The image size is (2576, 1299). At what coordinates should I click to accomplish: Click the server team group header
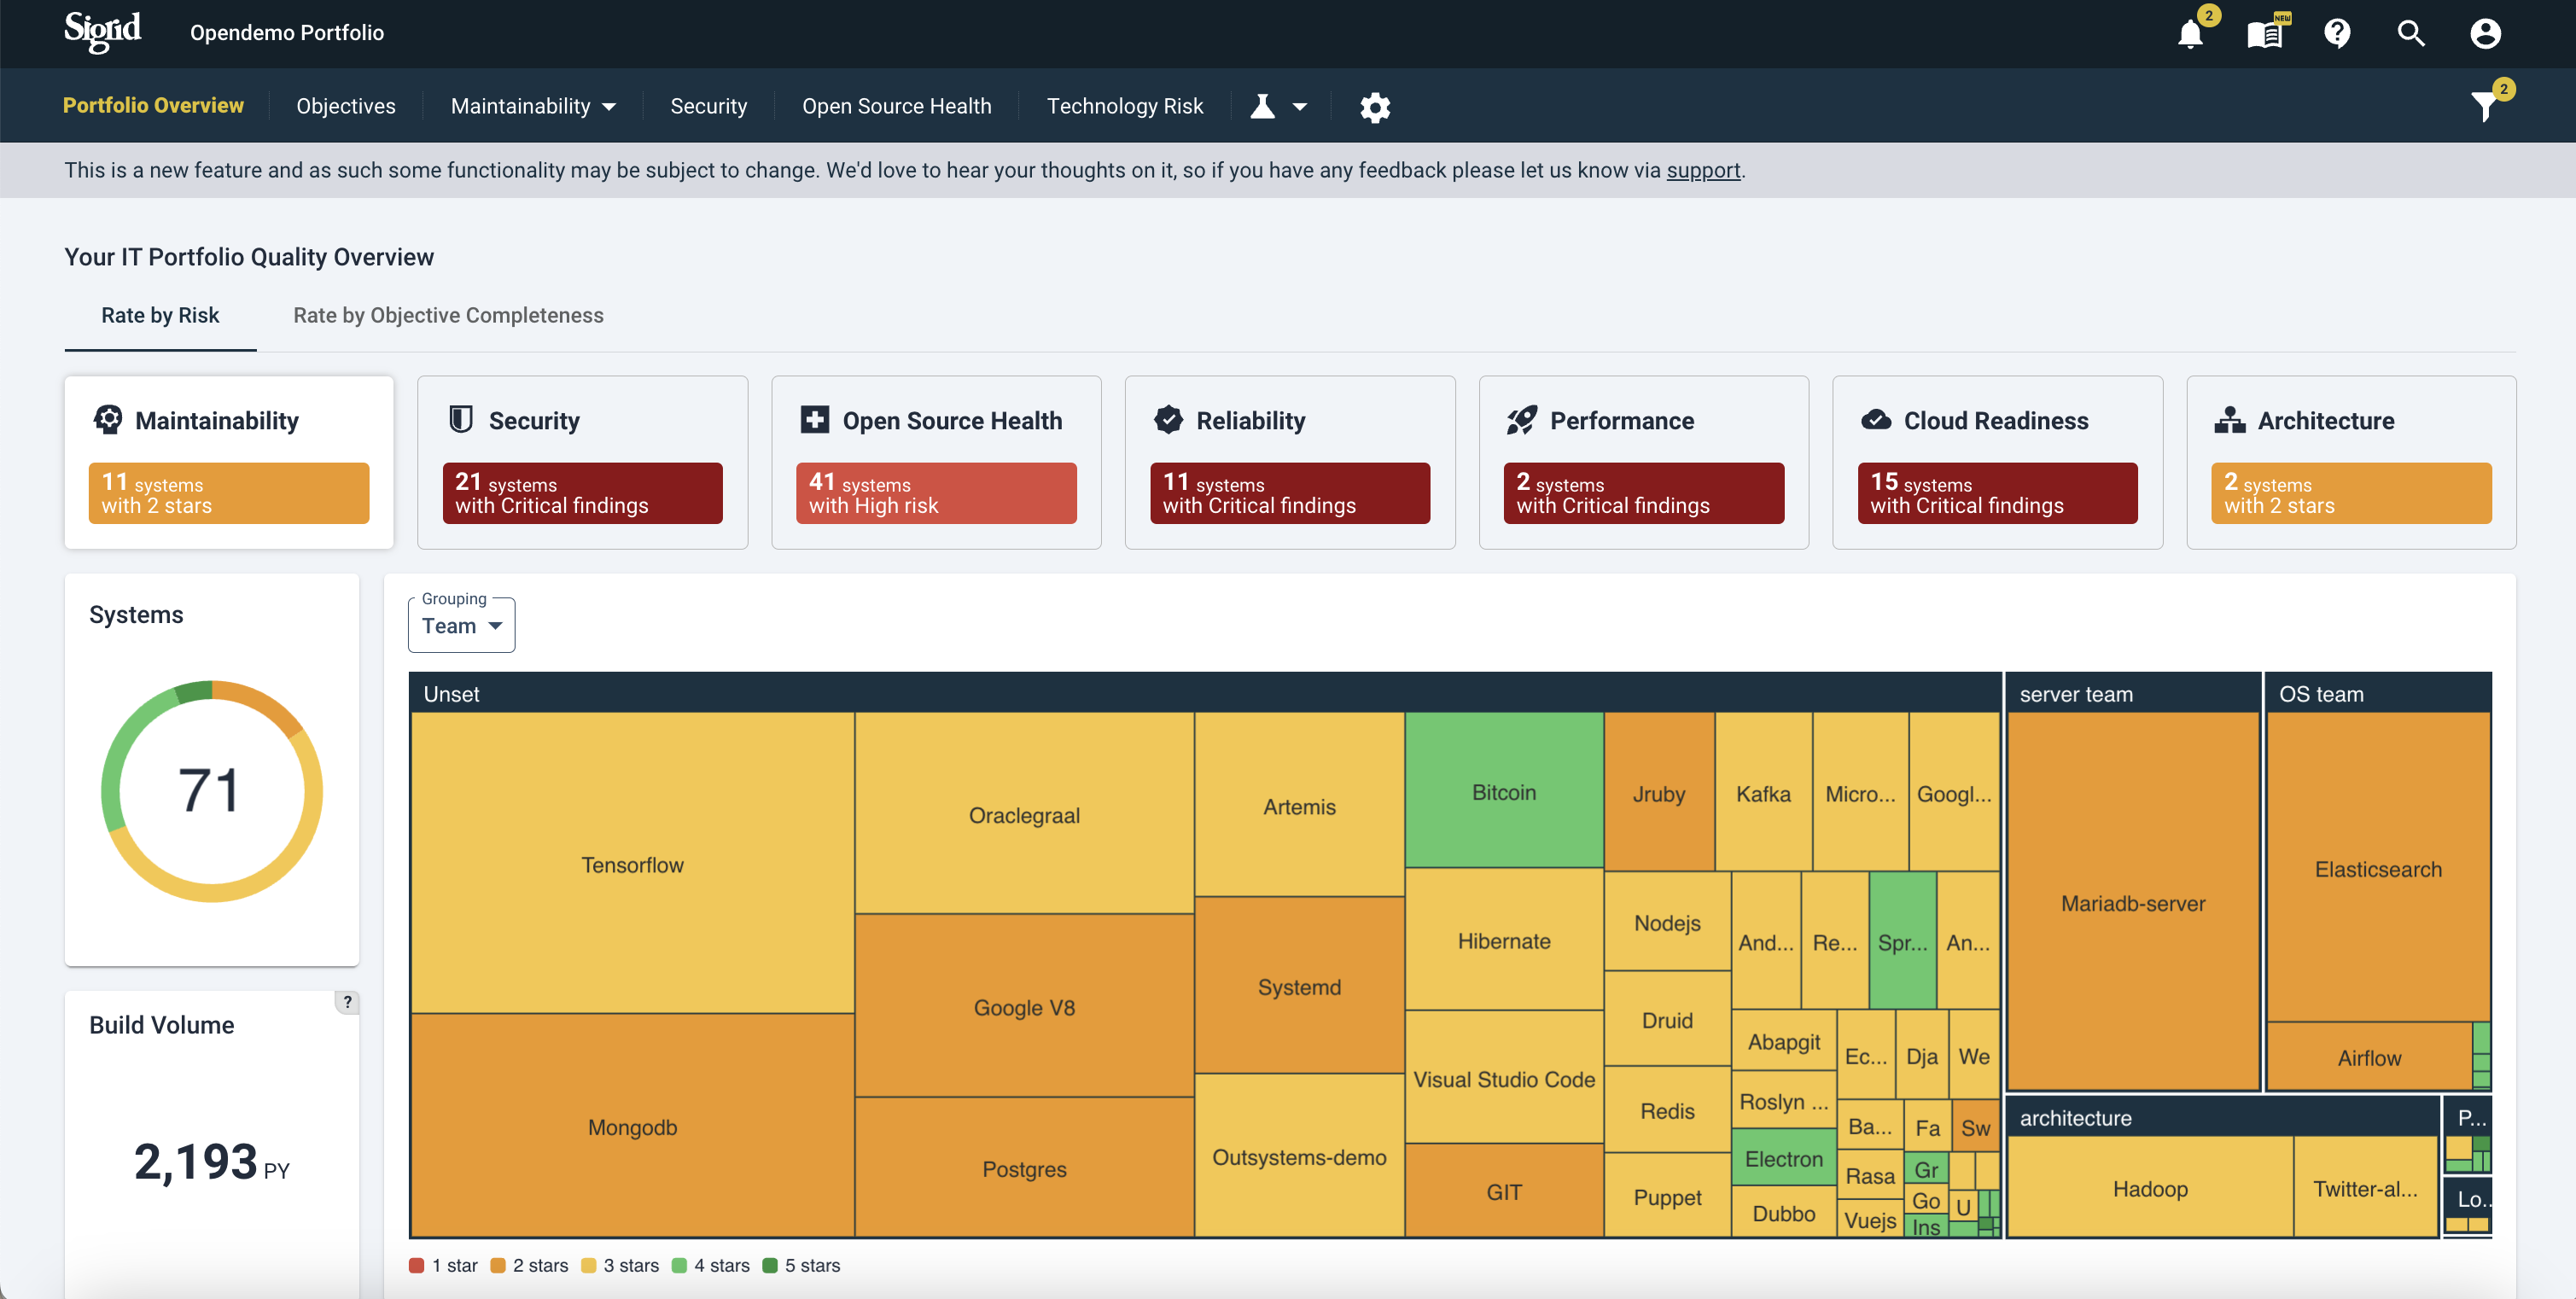tap(2132, 693)
